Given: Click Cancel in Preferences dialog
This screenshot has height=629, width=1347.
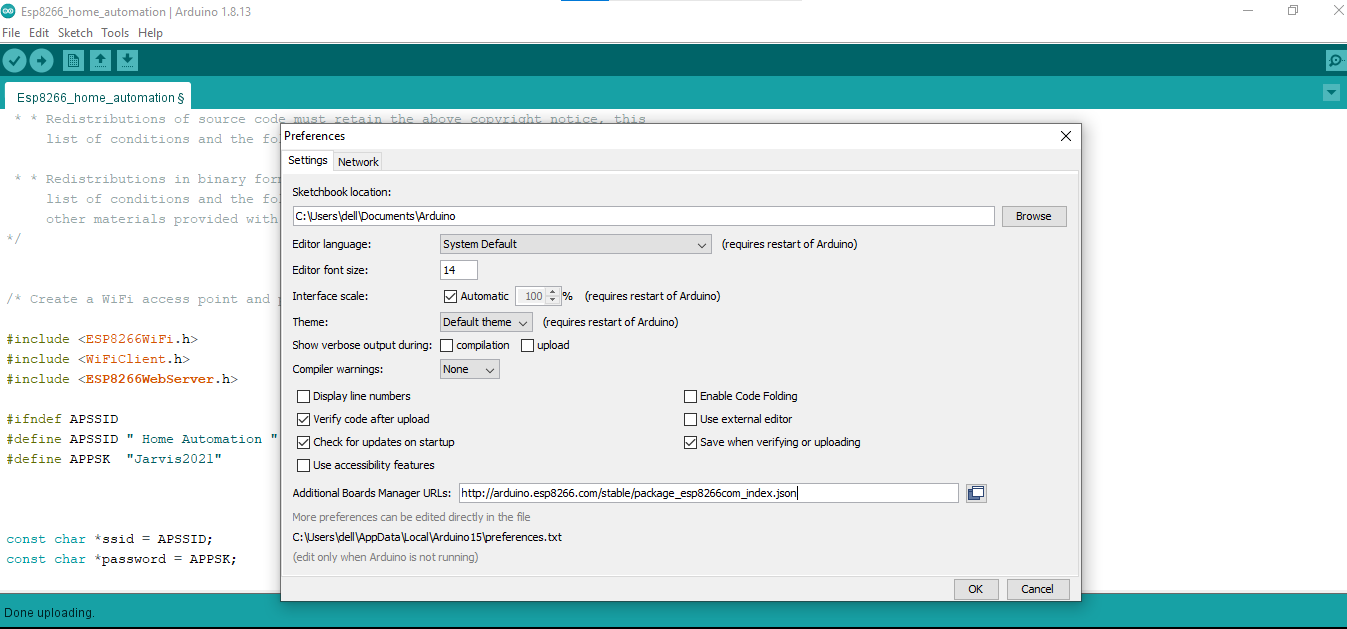Looking at the screenshot, I should [x=1038, y=589].
